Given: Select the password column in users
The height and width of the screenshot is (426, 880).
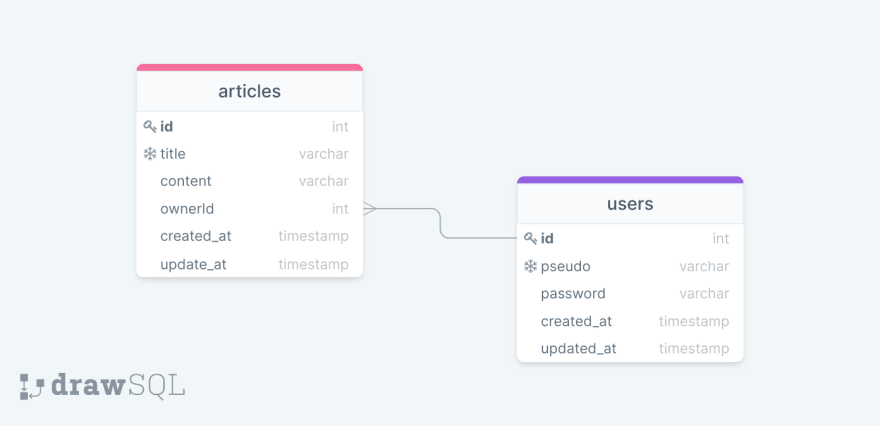Looking at the screenshot, I should pos(630,294).
